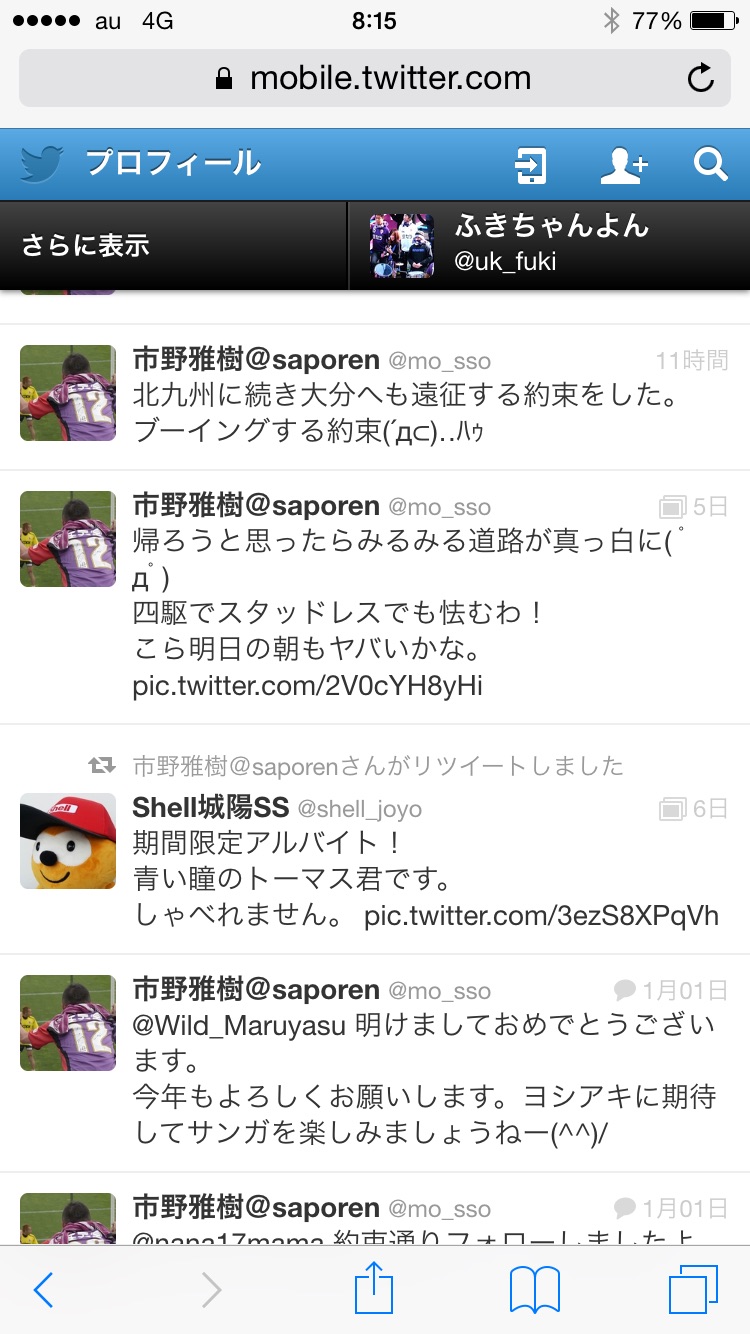Open the Safari share sheet icon
The width and height of the screenshot is (750, 1334).
pos(372,1288)
